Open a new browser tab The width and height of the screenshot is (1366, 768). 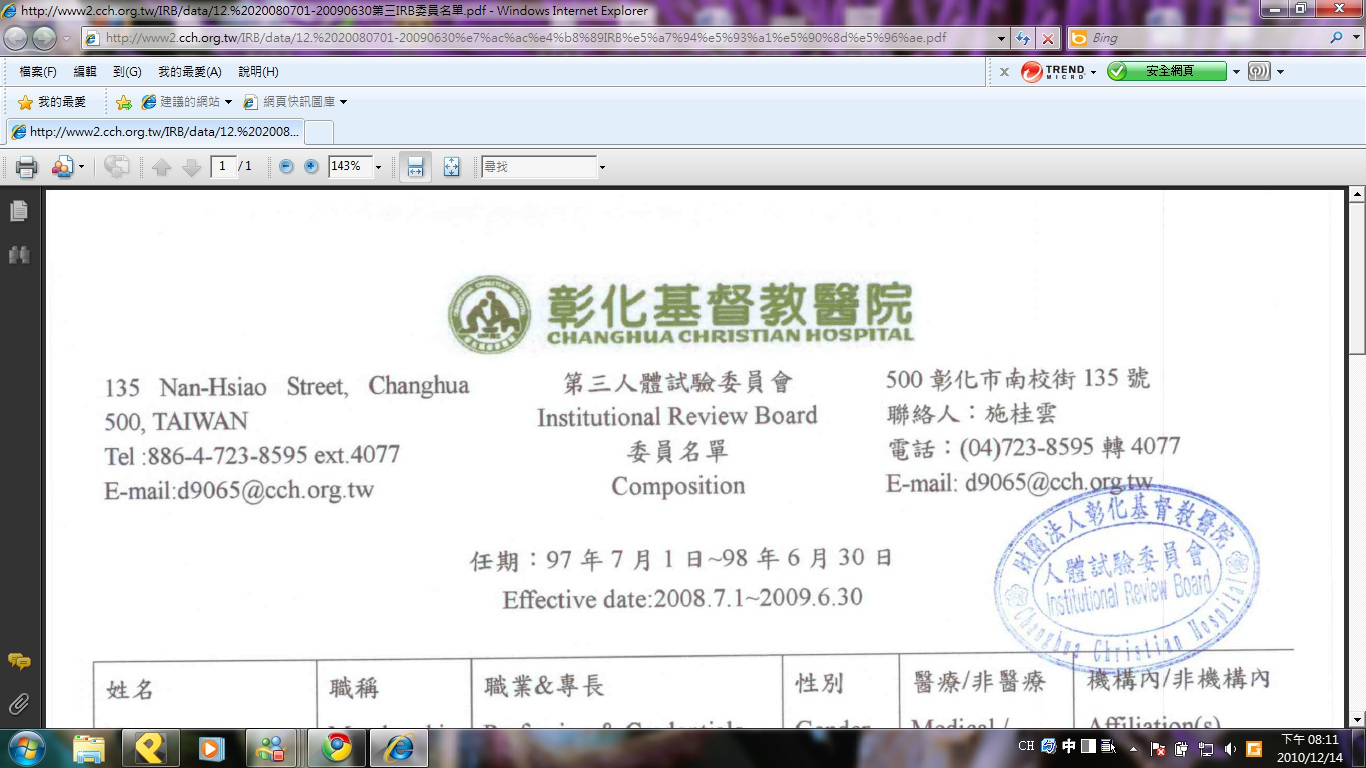click(319, 132)
